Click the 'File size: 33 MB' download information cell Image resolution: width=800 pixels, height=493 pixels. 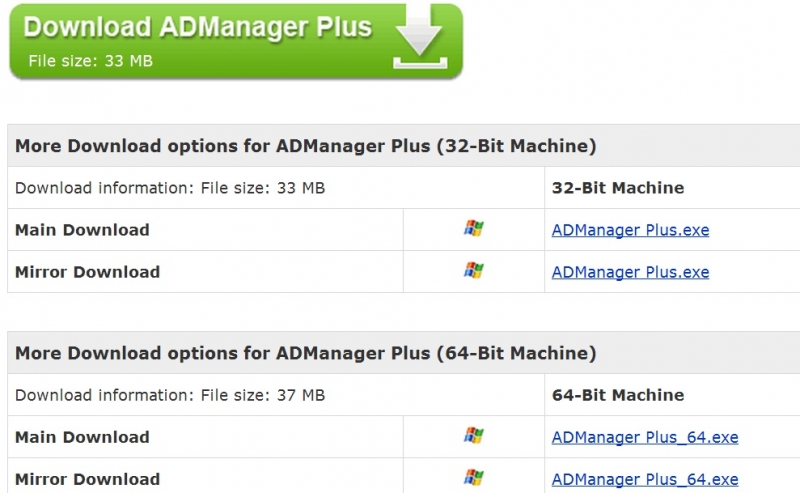[170, 188]
